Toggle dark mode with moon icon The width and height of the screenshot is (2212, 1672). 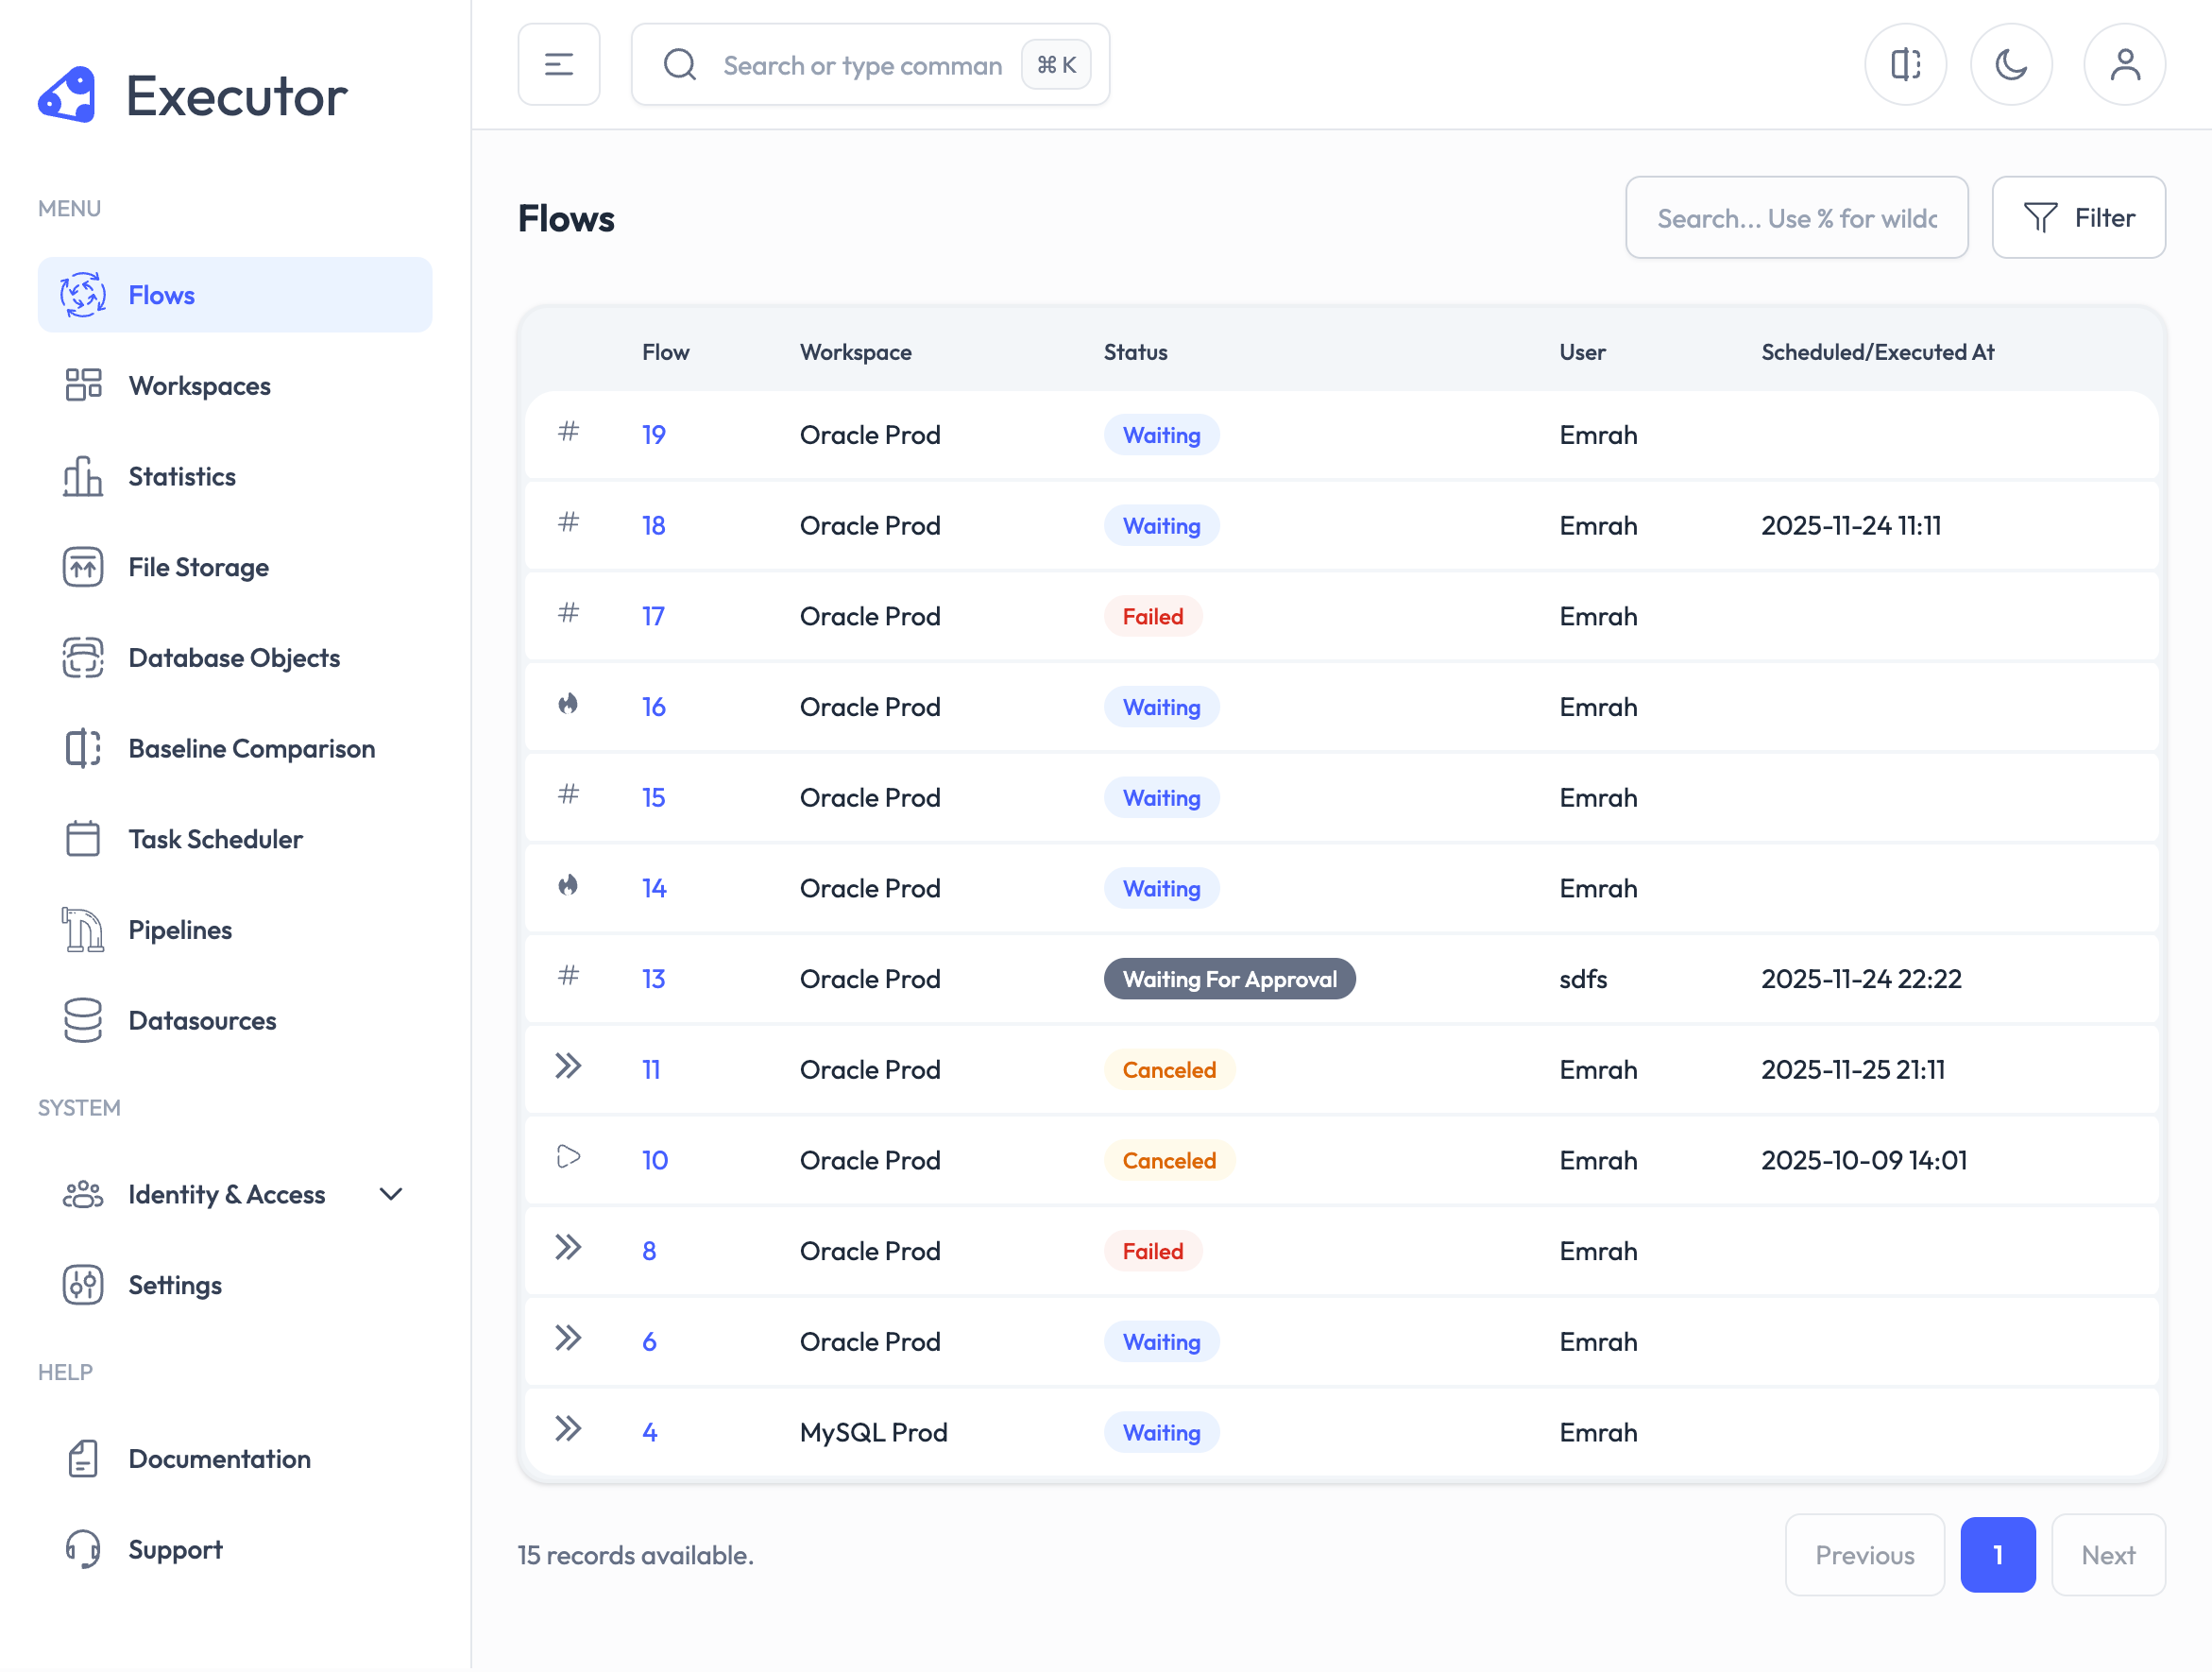coord(2010,65)
